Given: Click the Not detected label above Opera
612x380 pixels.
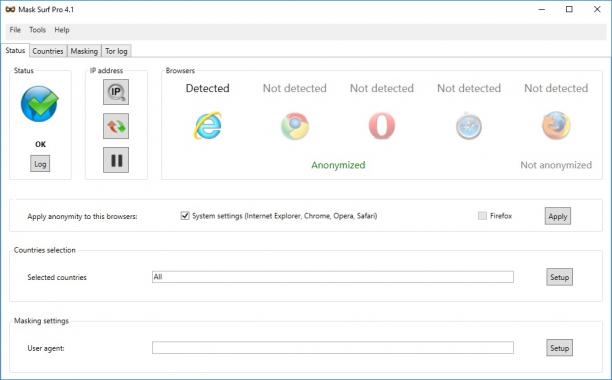Looking at the screenshot, I should coord(382,88).
